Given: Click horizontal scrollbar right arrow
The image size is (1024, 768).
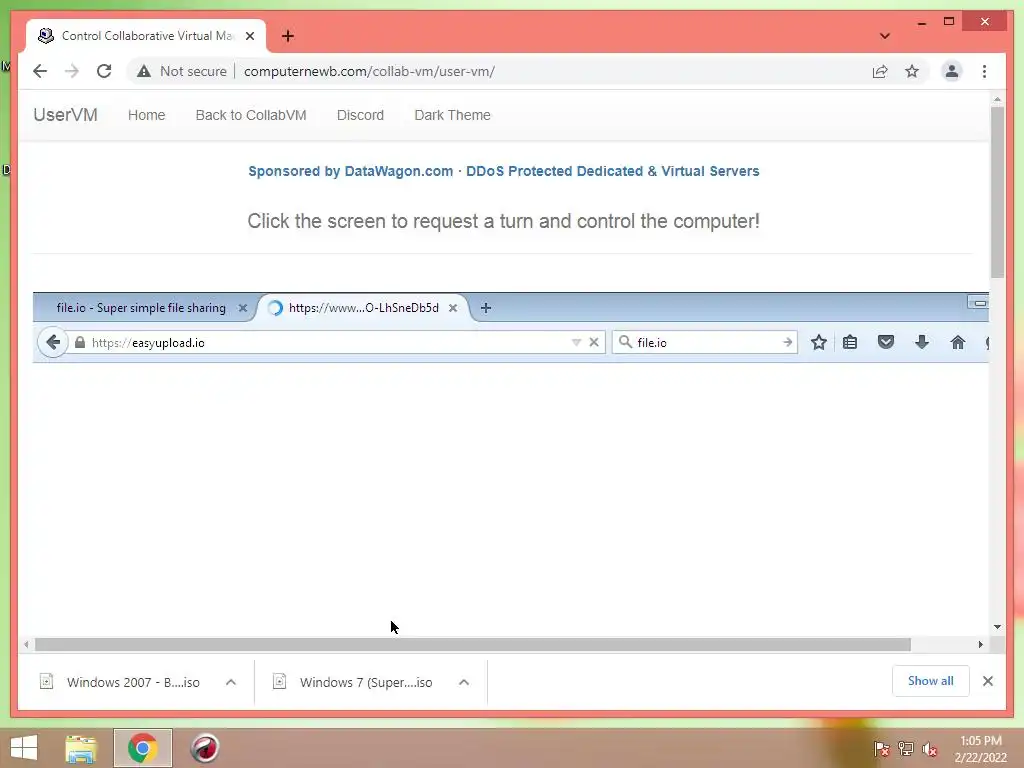Looking at the screenshot, I should click(980, 645).
